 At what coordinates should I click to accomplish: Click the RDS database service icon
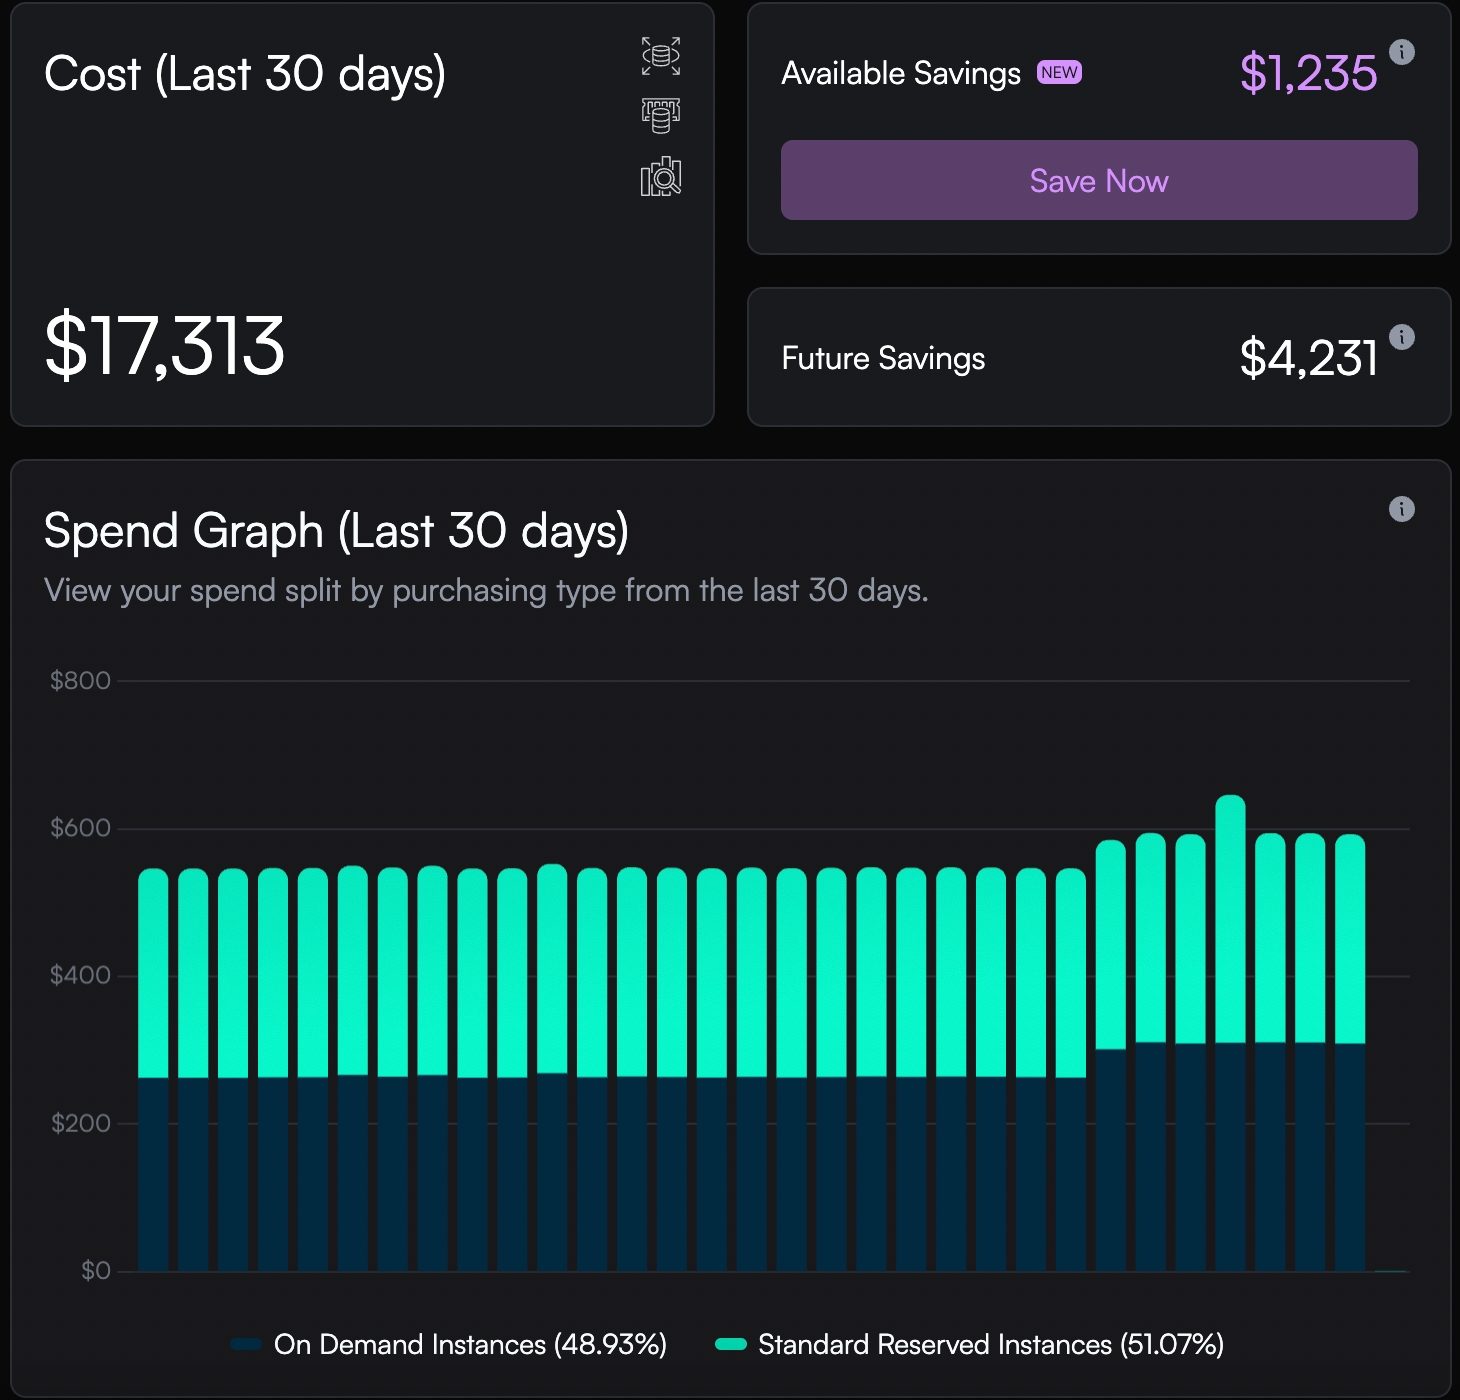pyautogui.click(x=660, y=56)
